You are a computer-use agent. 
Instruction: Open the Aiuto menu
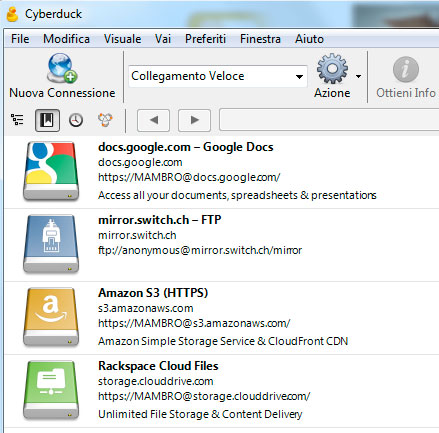coord(309,39)
